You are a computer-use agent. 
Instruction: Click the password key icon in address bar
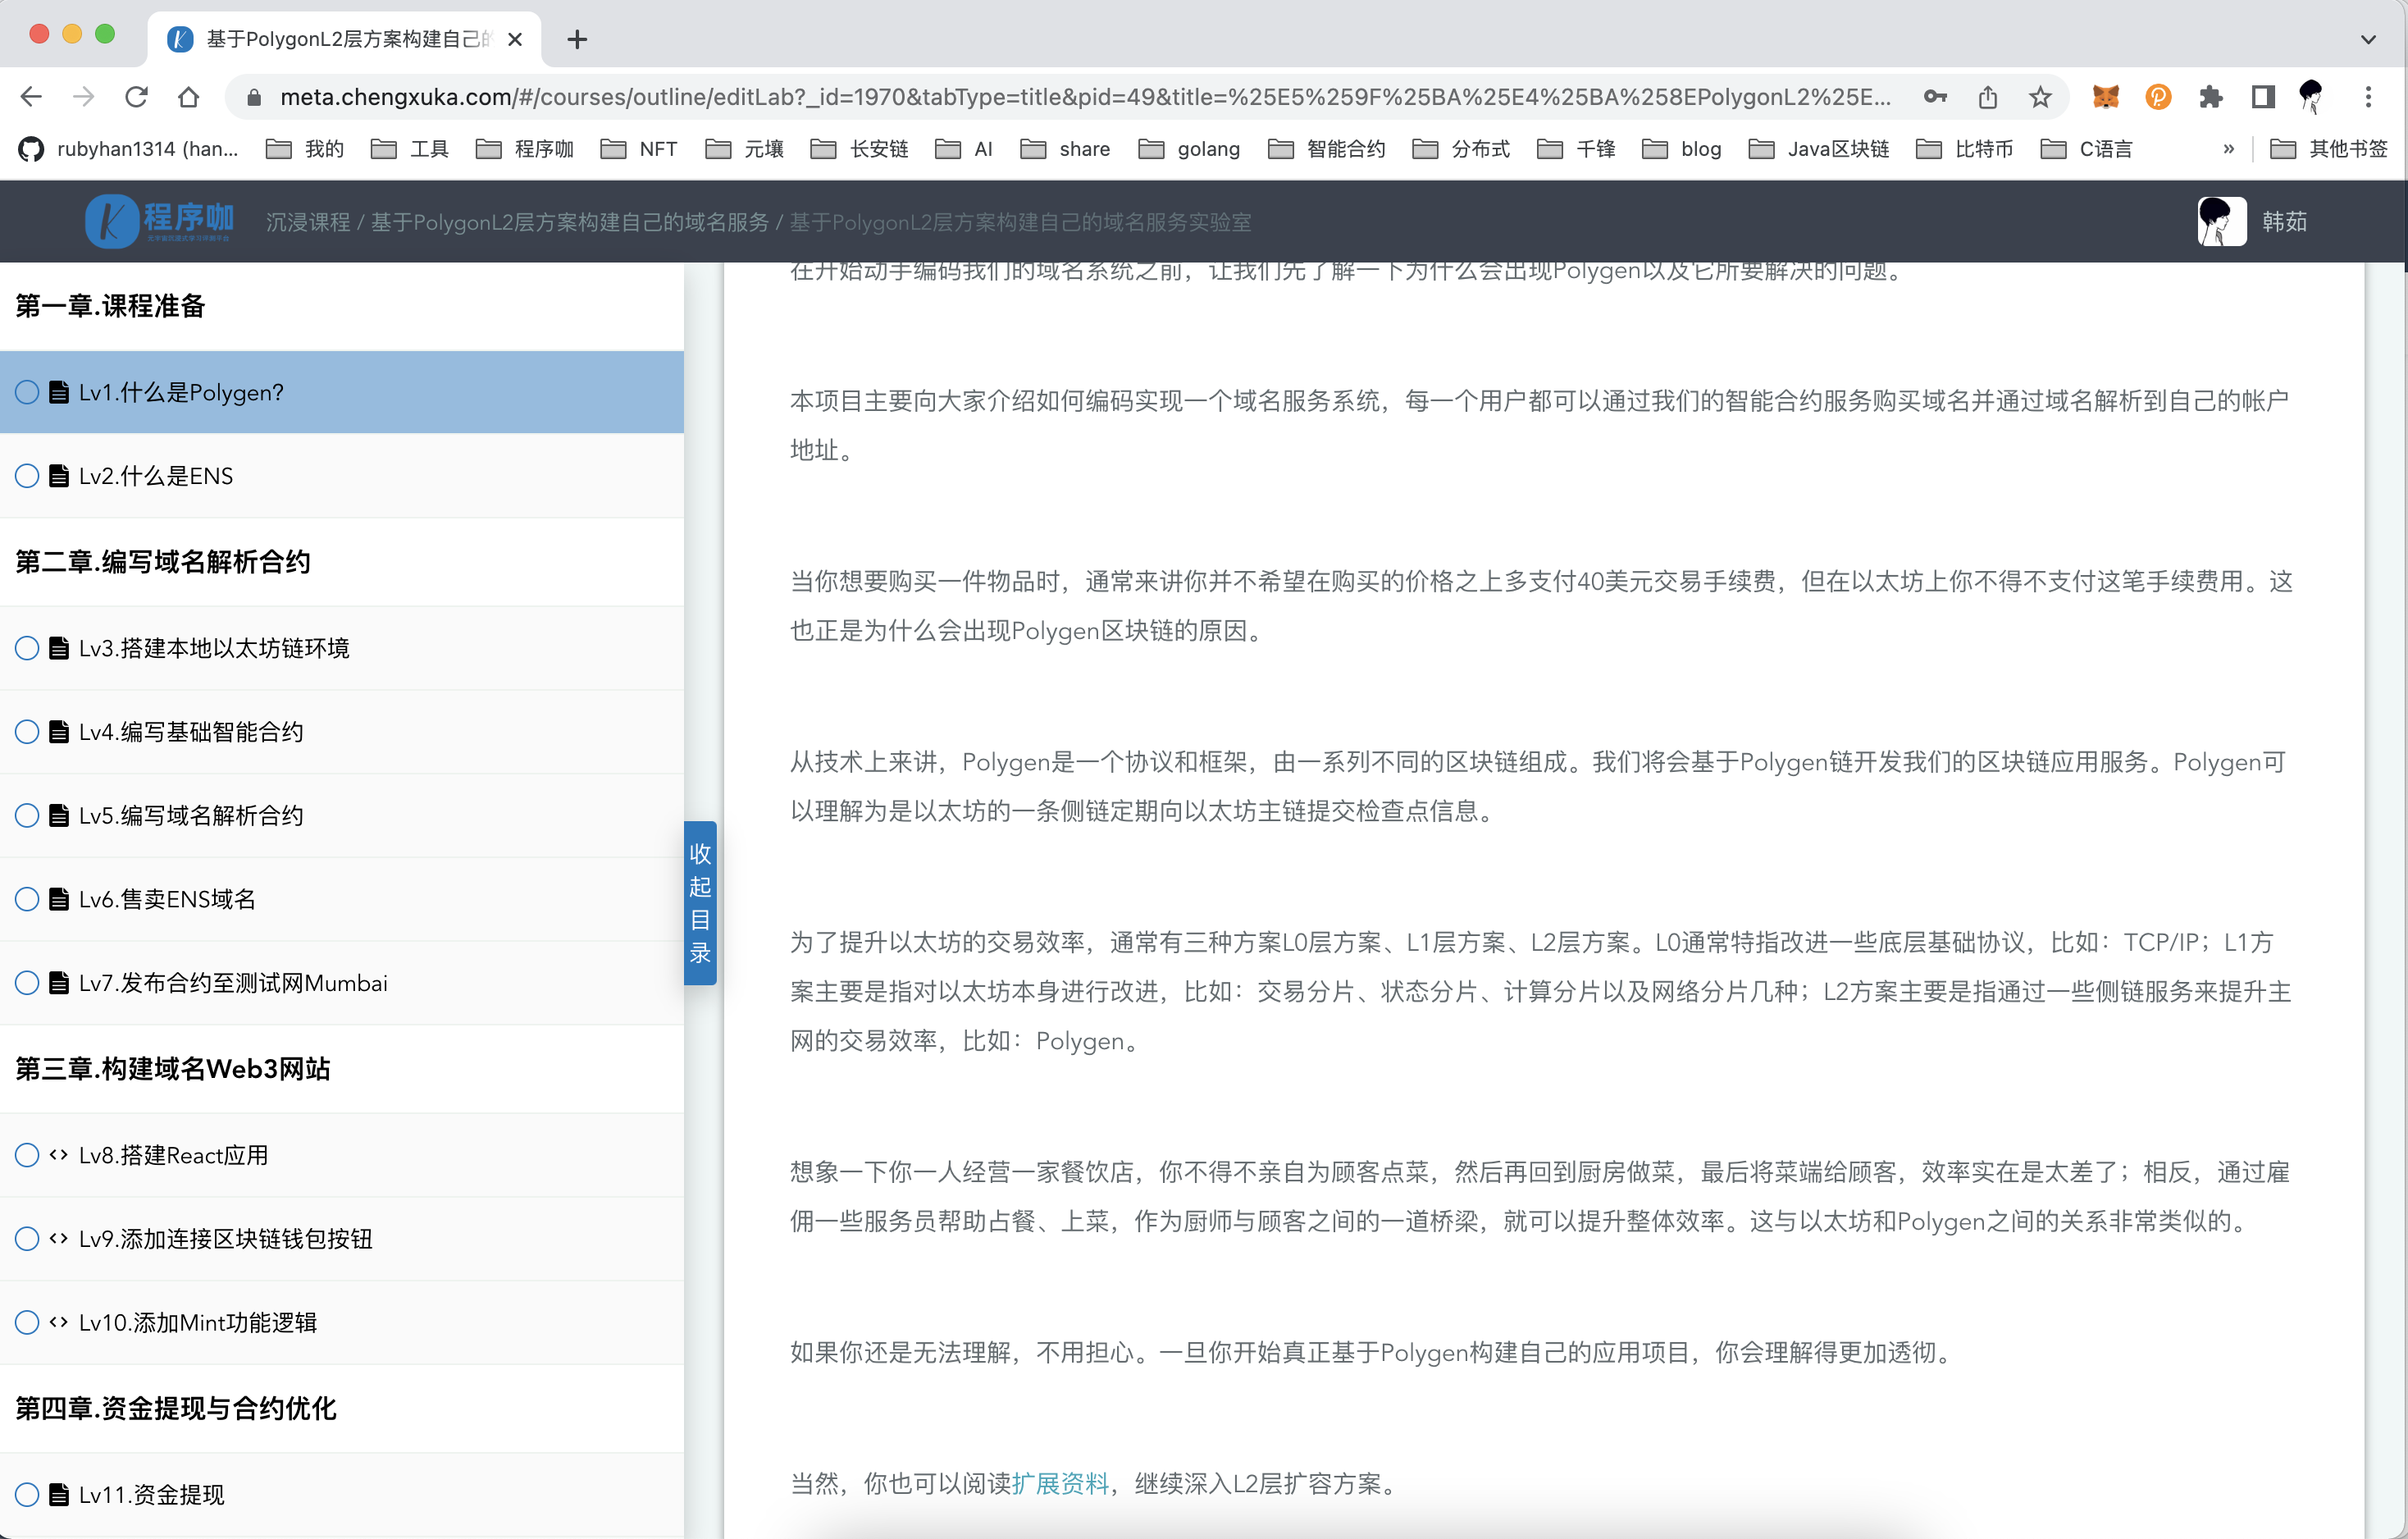pyautogui.click(x=1935, y=97)
